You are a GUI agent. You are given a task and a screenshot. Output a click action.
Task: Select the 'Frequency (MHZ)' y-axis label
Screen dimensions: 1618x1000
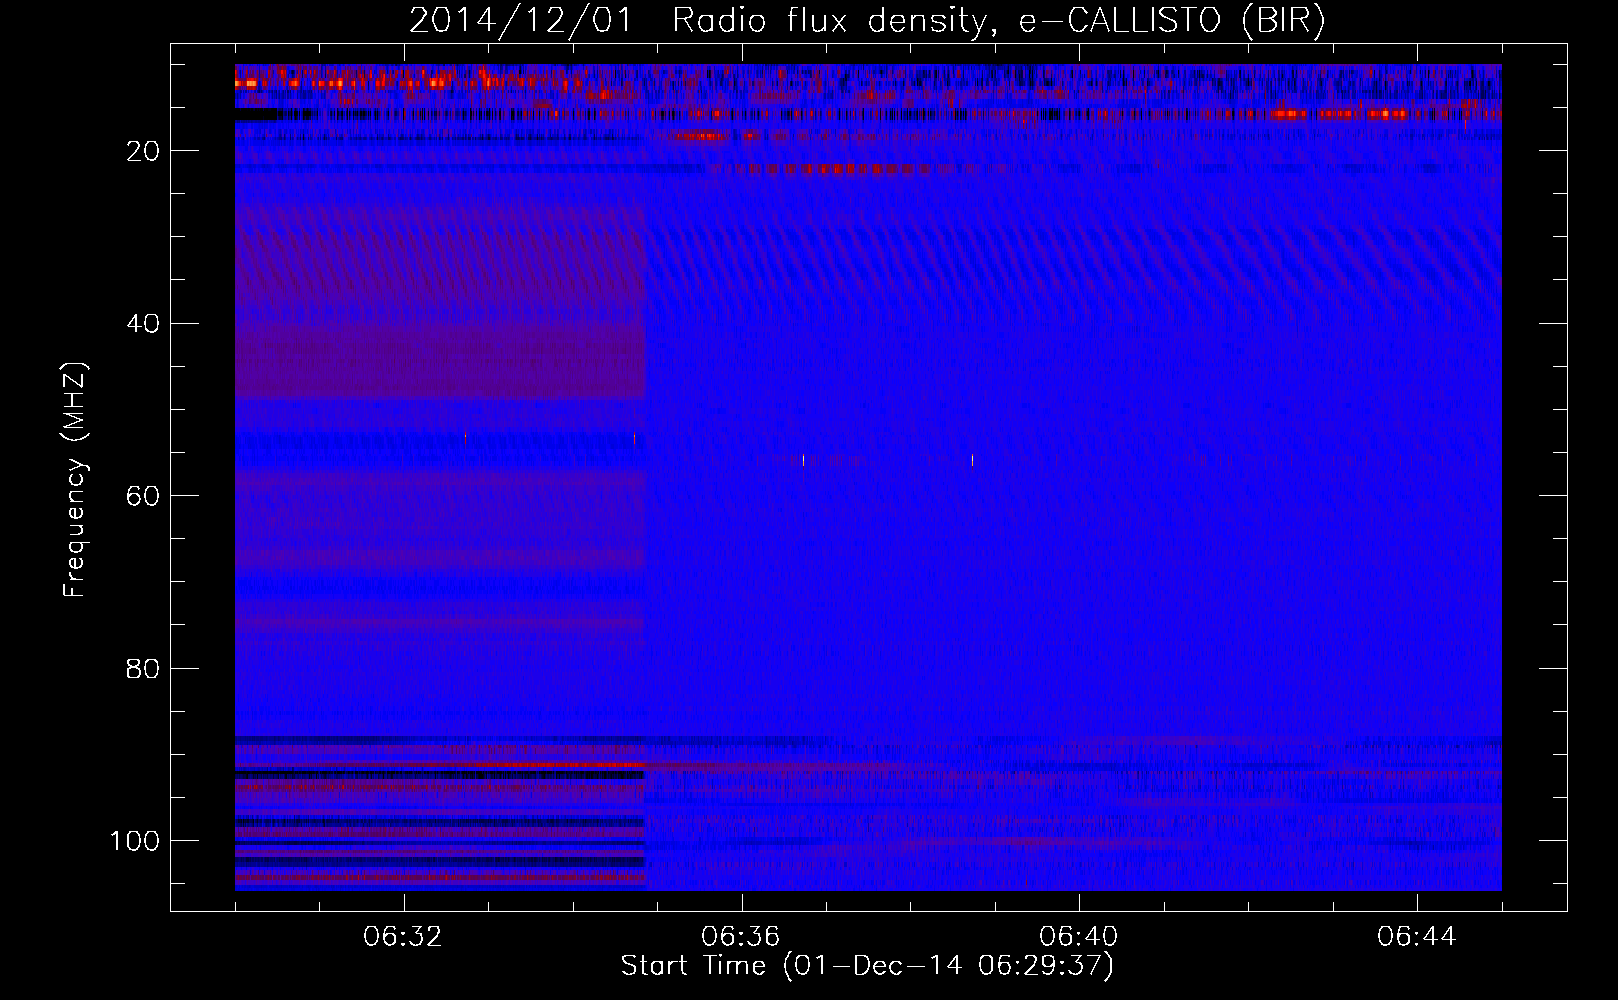[76, 480]
